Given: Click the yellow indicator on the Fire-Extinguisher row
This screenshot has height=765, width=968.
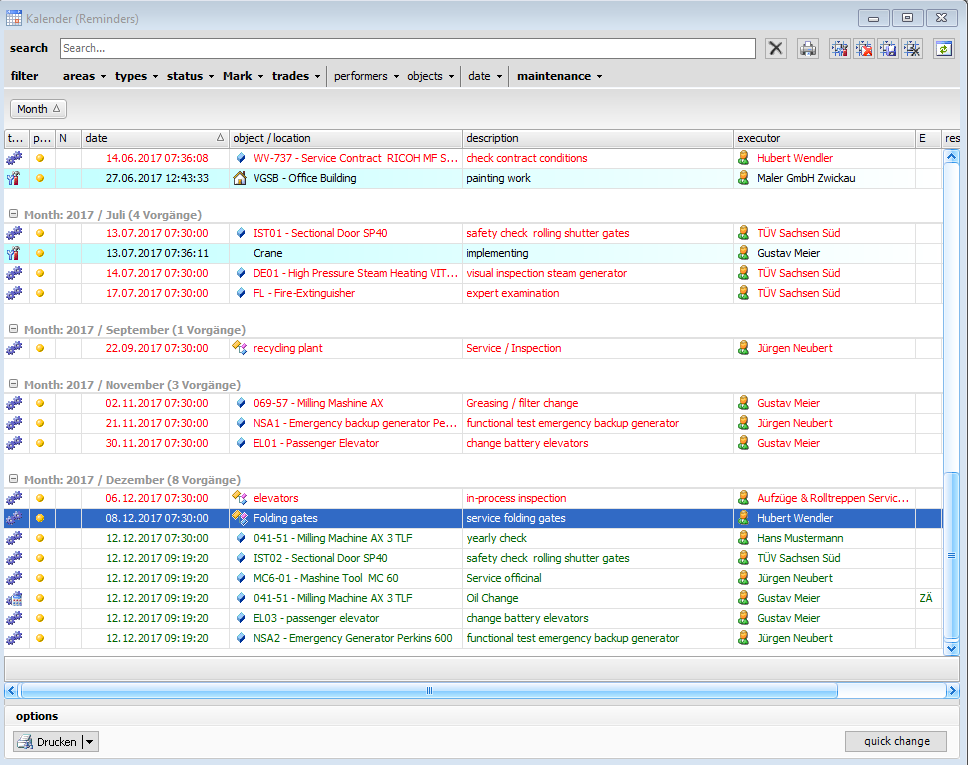Looking at the screenshot, I should (41, 293).
